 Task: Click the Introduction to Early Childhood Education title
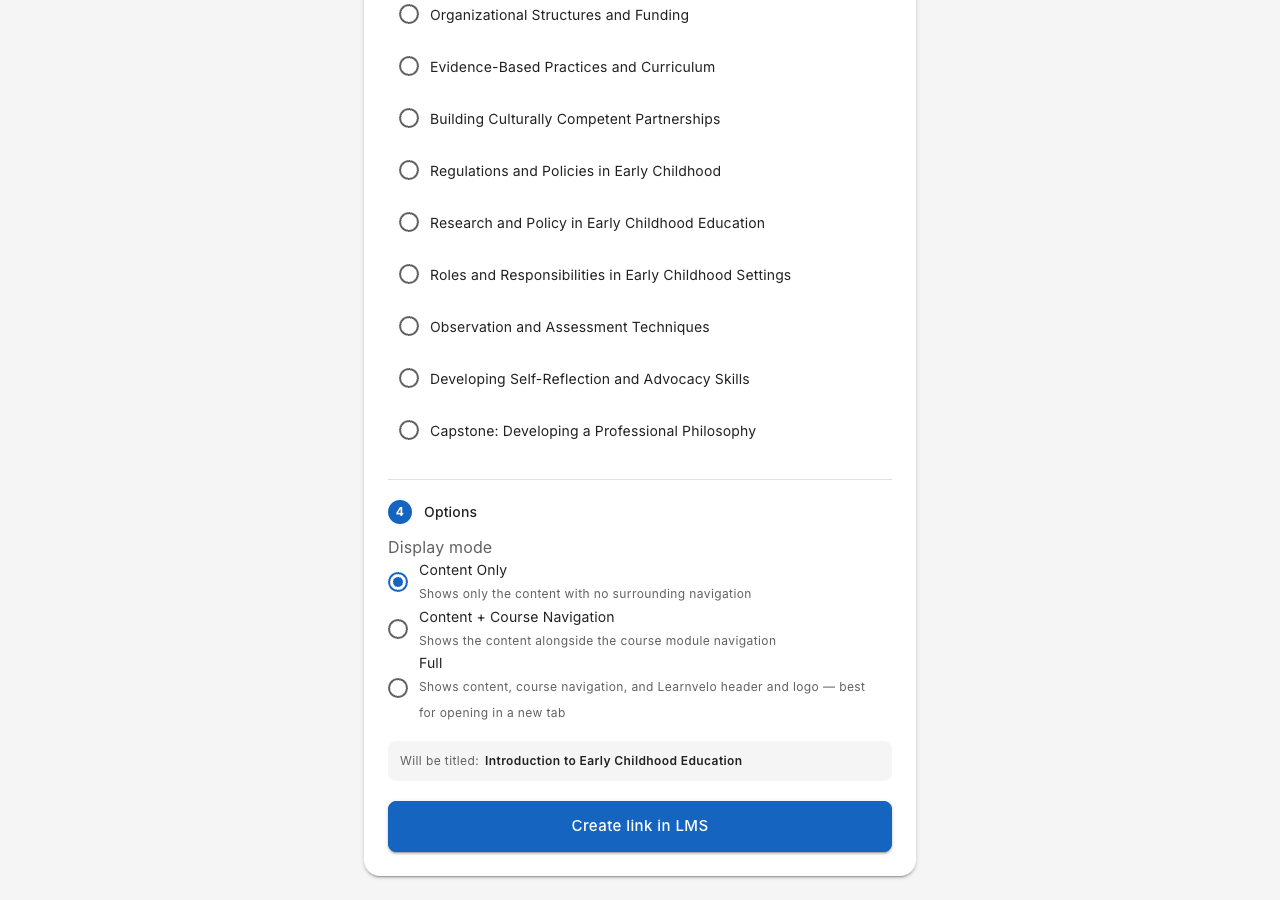point(613,761)
